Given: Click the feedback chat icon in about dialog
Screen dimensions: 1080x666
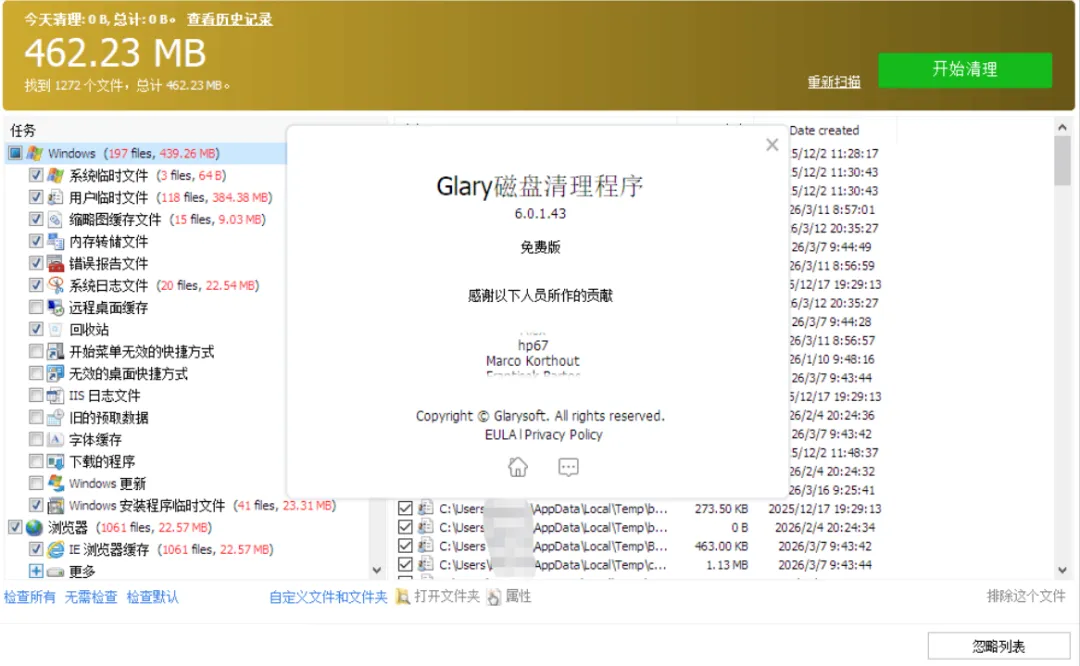Looking at the screenshot, I should click(x=568, y=467).
